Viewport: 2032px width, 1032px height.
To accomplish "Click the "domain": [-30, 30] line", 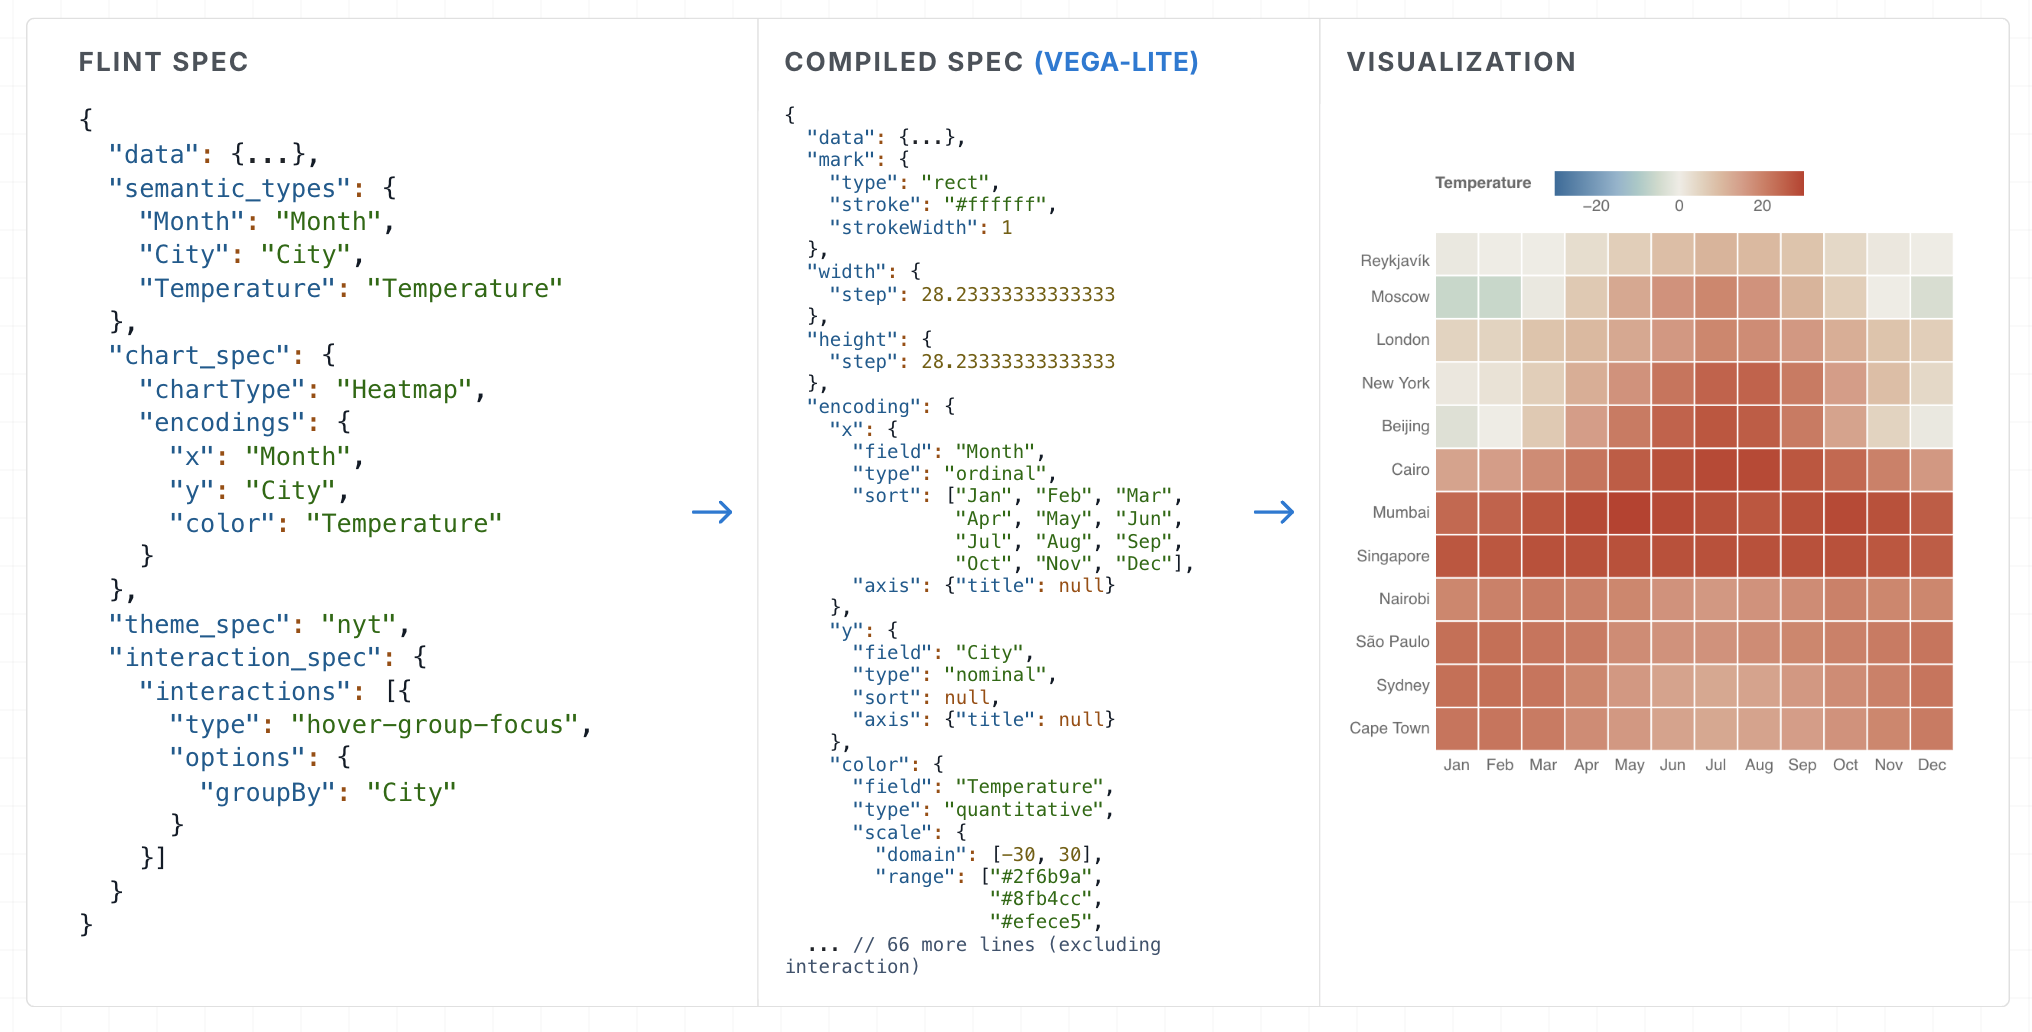I will tap(989, 855).
